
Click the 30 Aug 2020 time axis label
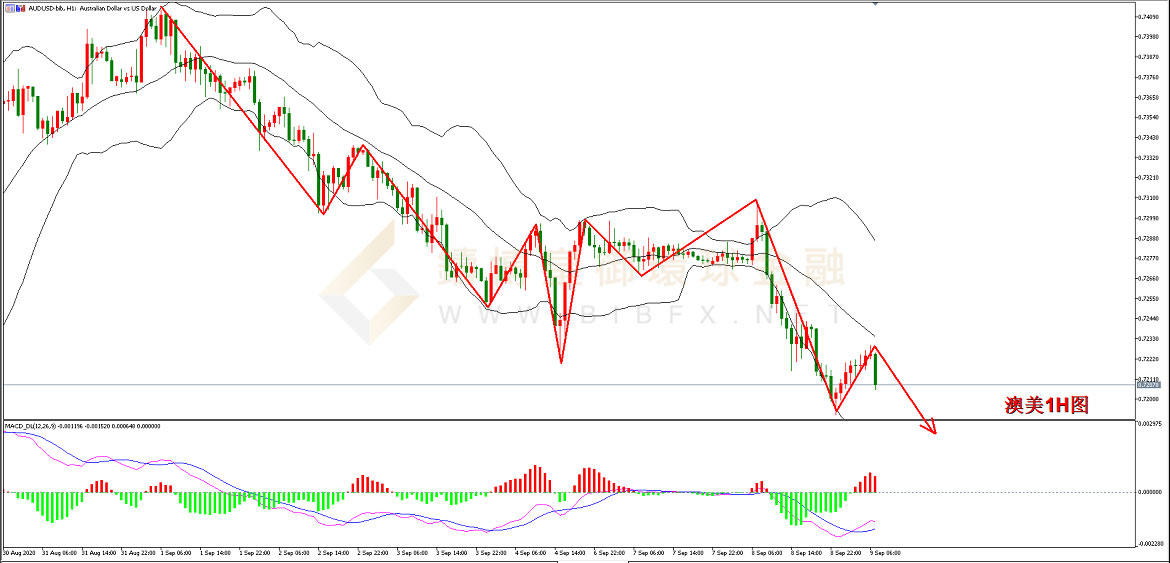pyautogui.click(x=20, y=552)
